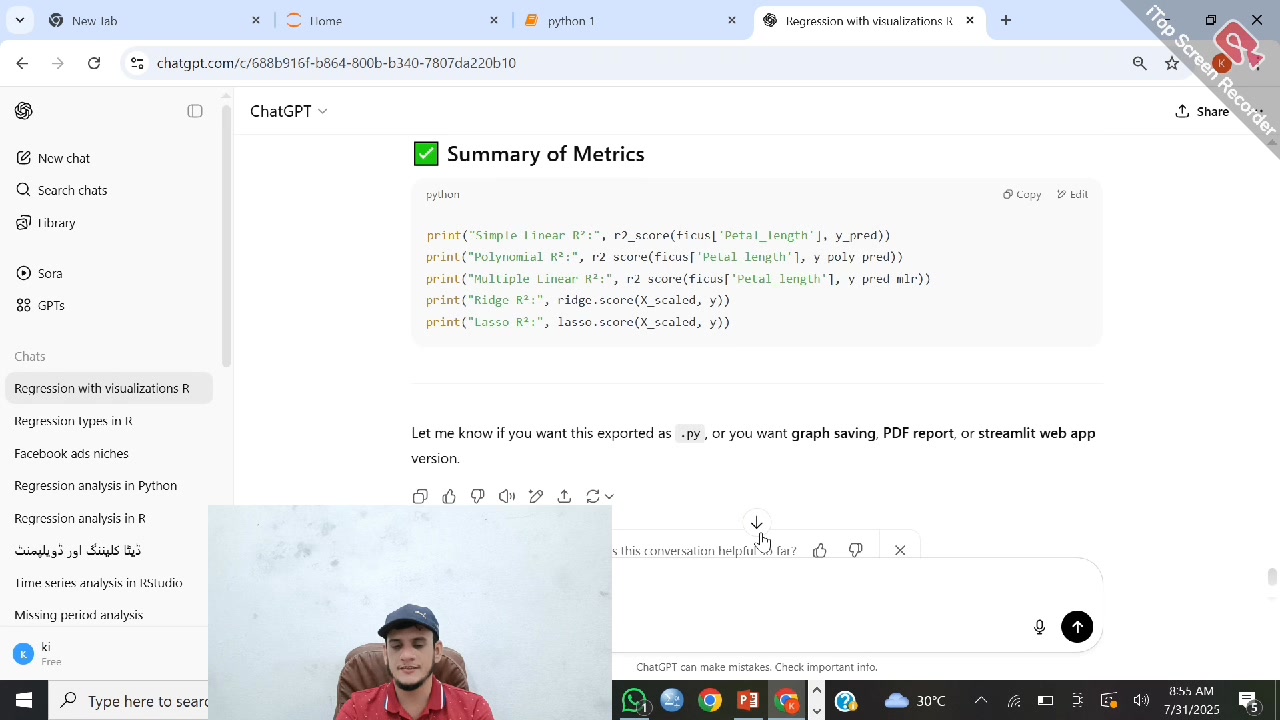Show hidden system tray icons
This screenshot has height=720, width=1280.
980,701
